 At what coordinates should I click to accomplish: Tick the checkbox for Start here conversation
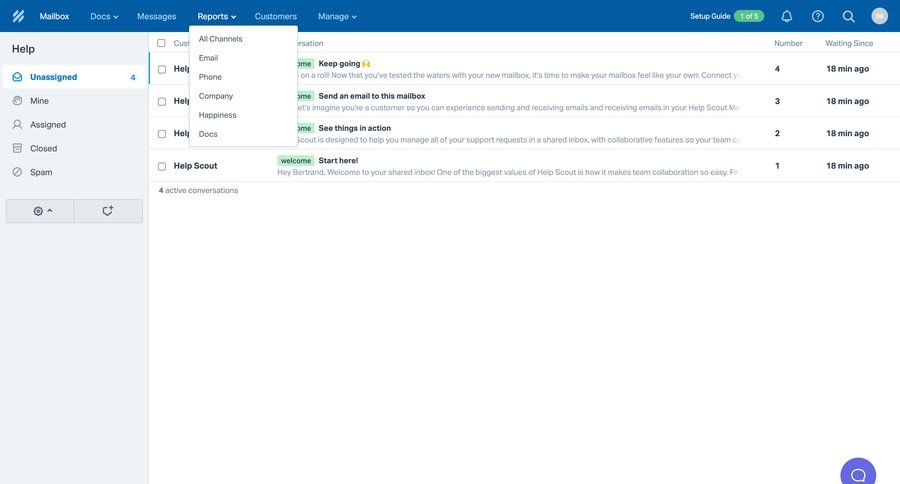(x=162, y=166)
